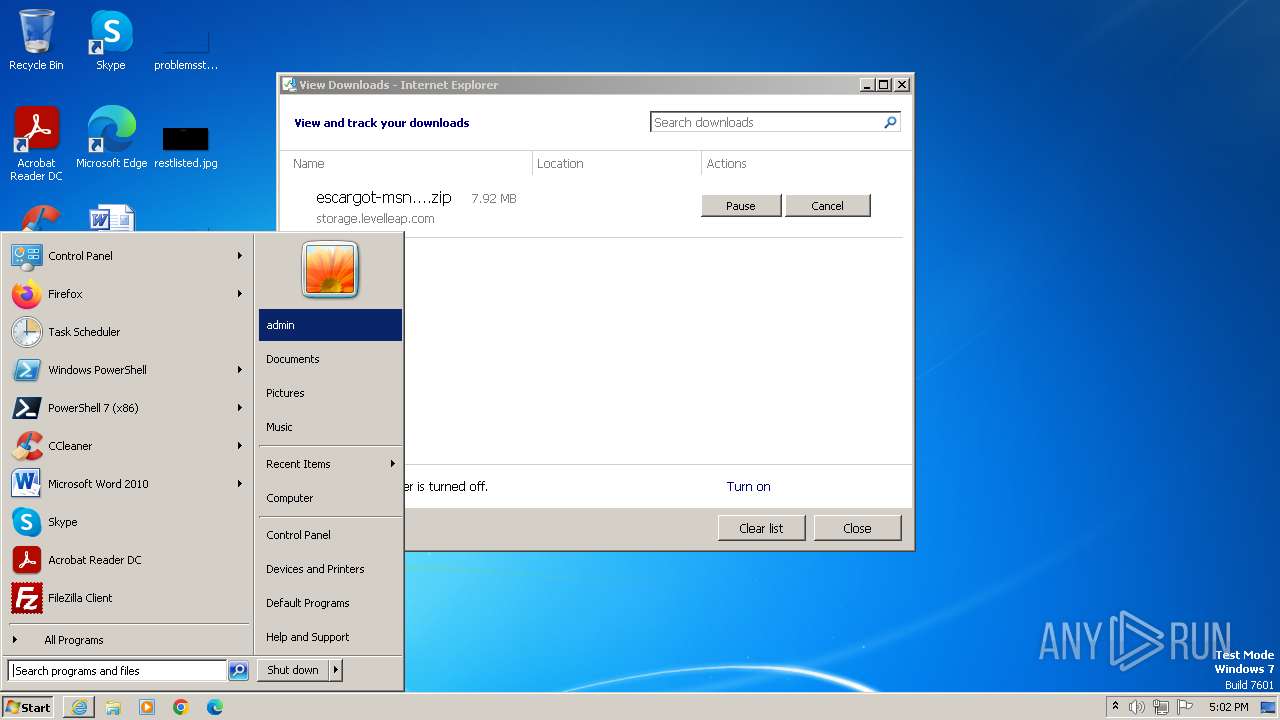Click the Microsoft Word 2010 icon
Screen dimensions: 1280x720
[26, 484]
